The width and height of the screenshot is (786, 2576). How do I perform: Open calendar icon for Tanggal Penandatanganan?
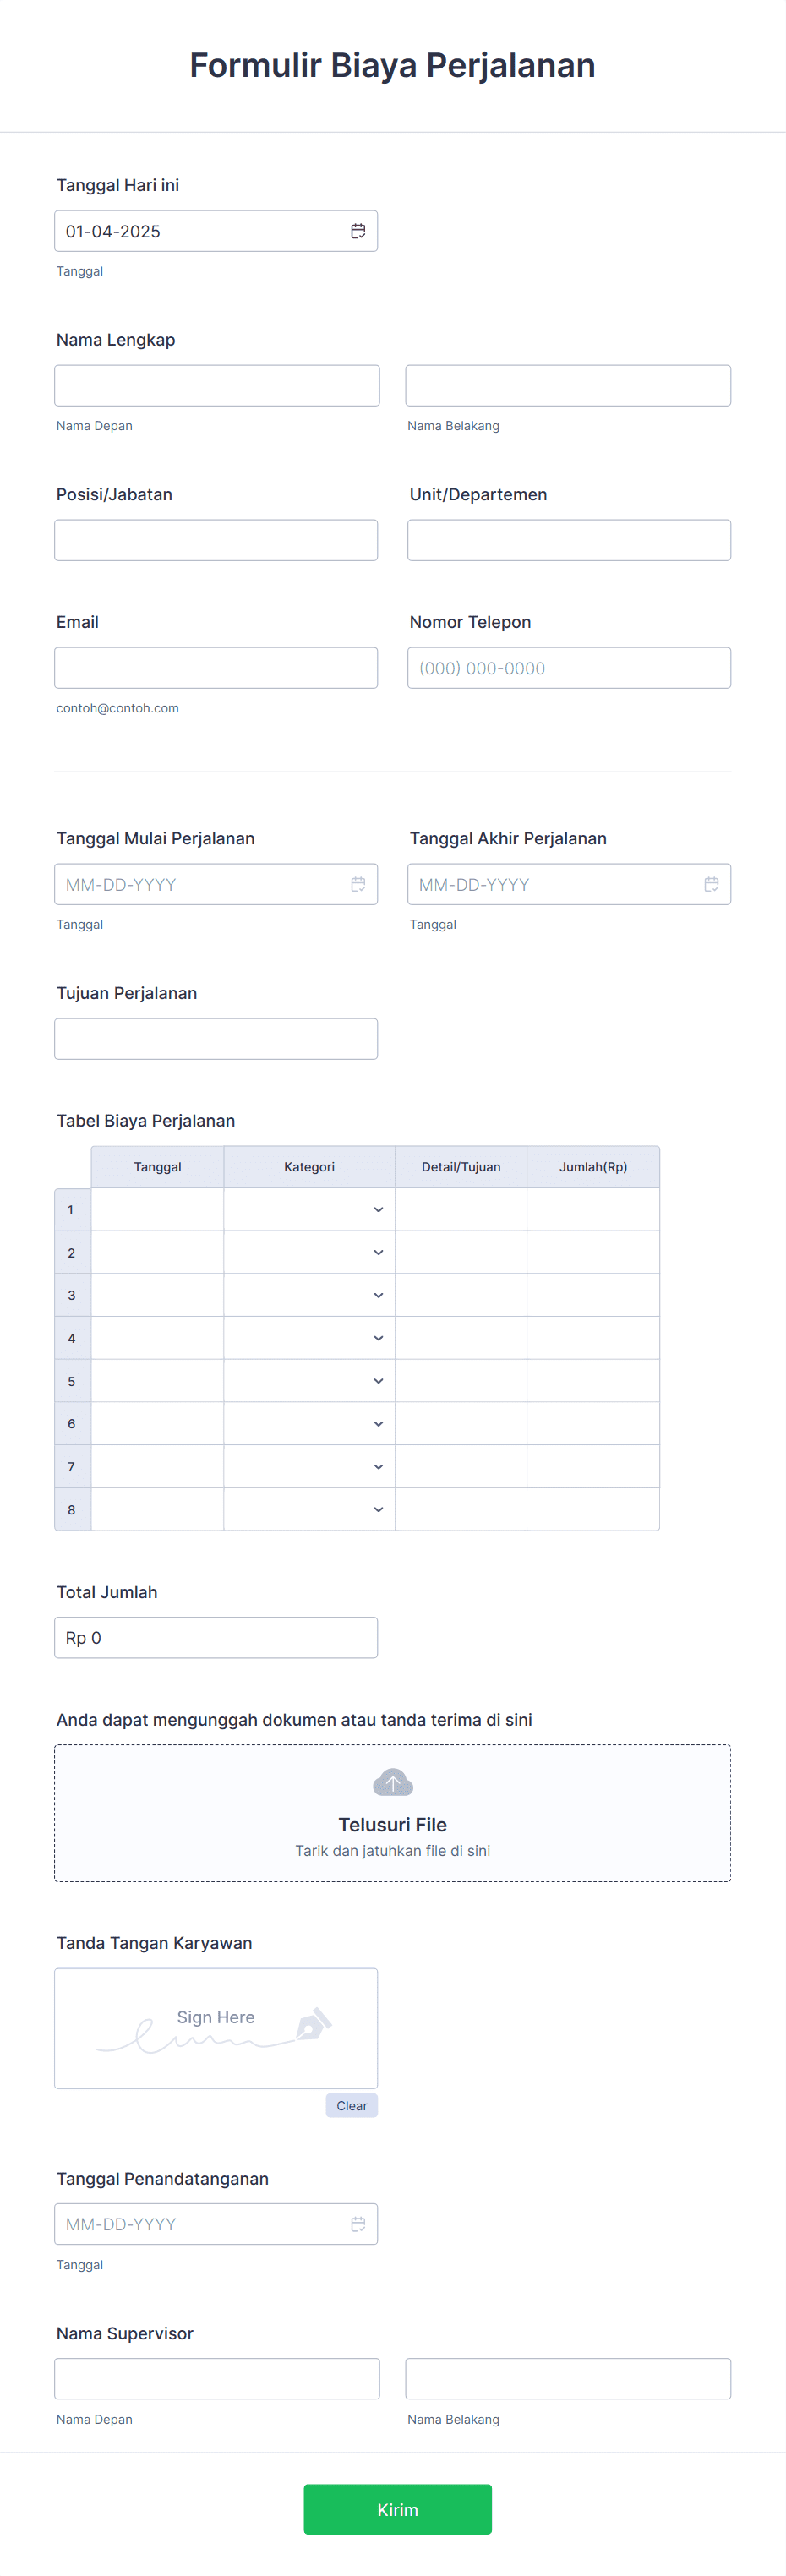click(x=358, y=2223)
